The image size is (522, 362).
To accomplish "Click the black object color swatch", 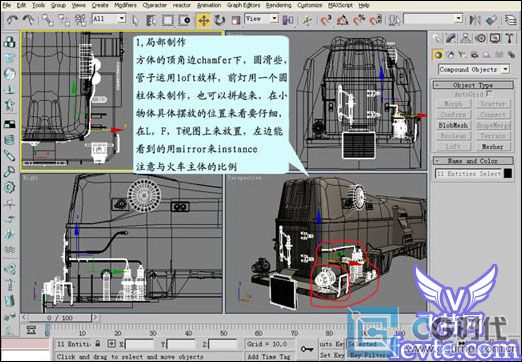I will [508, 173].
